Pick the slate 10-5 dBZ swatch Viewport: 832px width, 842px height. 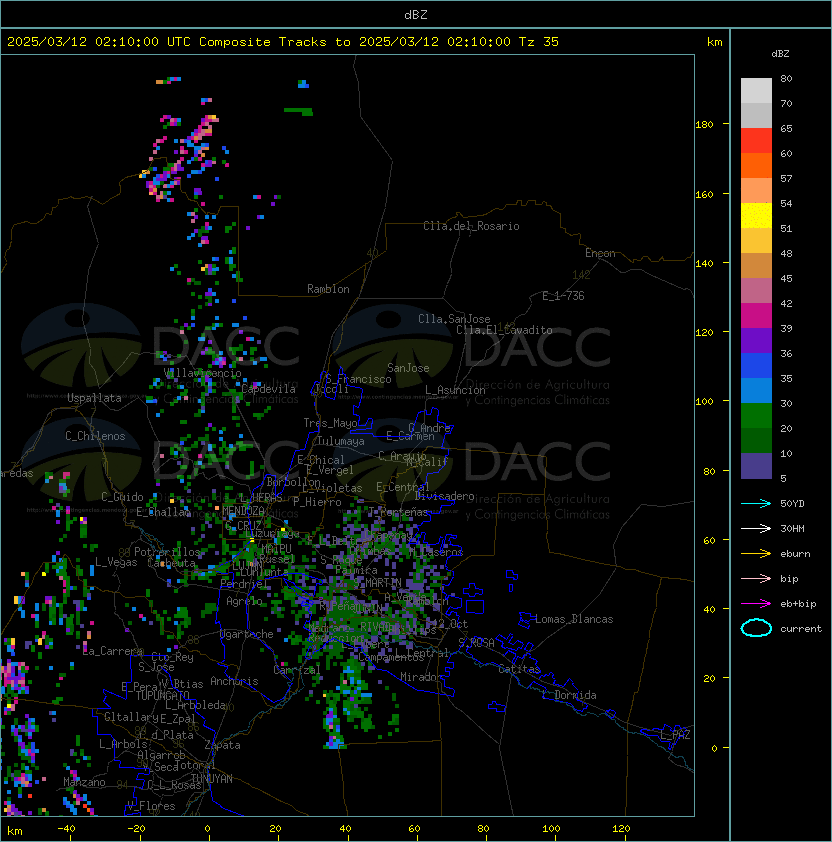pos(756,466)
